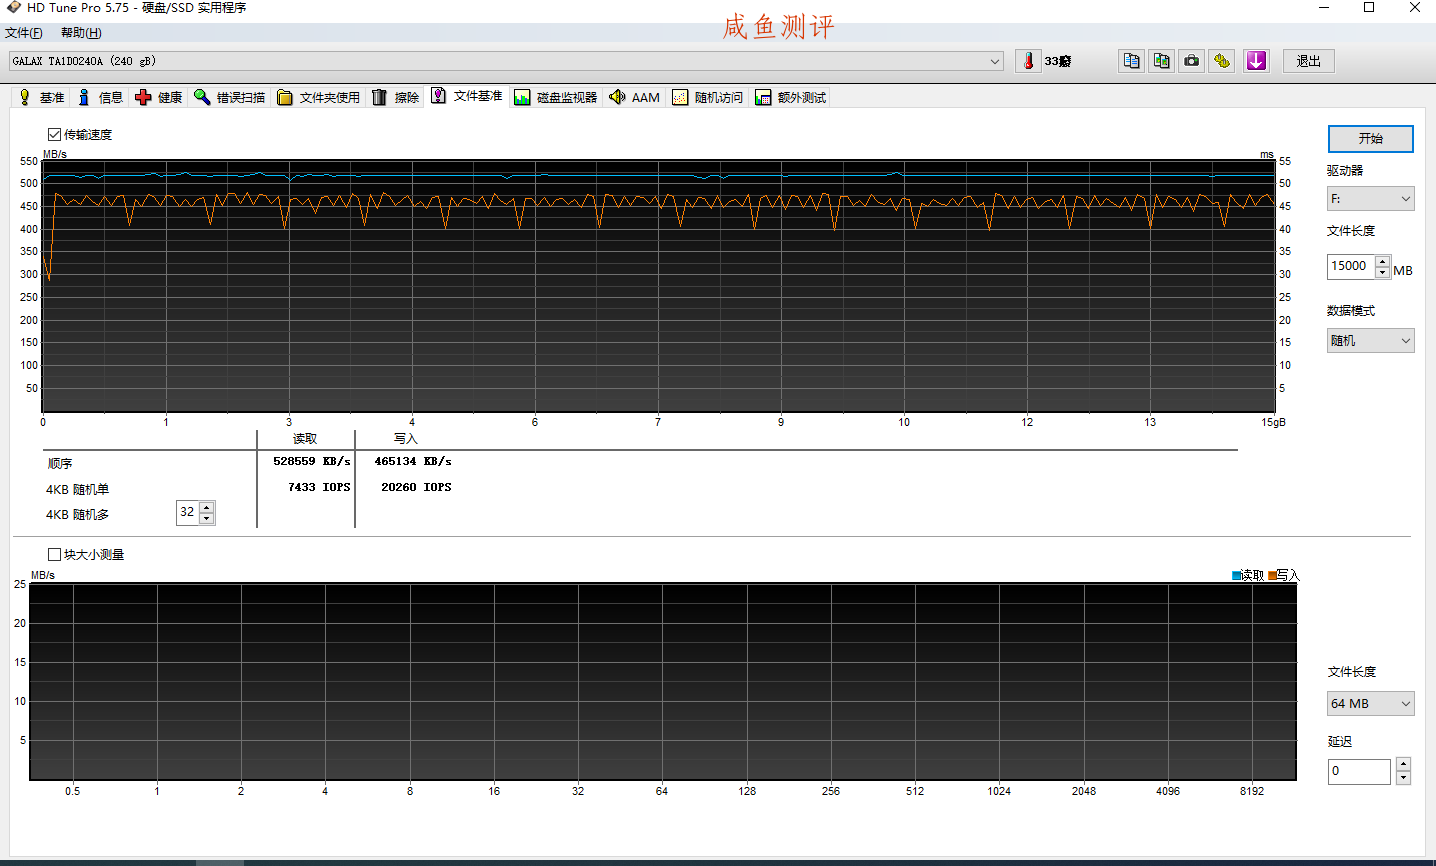Click the 528559 KB/s sequential read value
The height and width of the screenshot is (866, 1436).
312,461
